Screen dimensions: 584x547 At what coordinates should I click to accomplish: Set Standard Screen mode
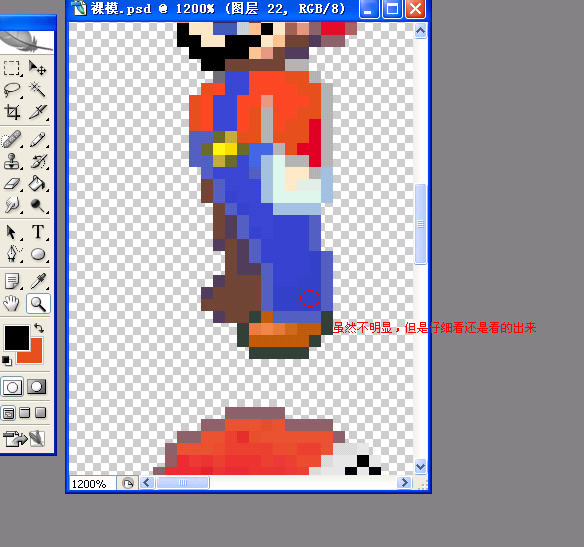click(8, 413)
